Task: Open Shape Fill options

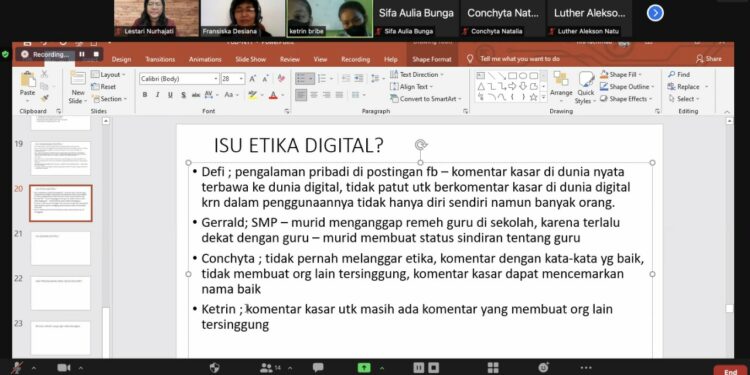Action: click(x=621, y=75)
